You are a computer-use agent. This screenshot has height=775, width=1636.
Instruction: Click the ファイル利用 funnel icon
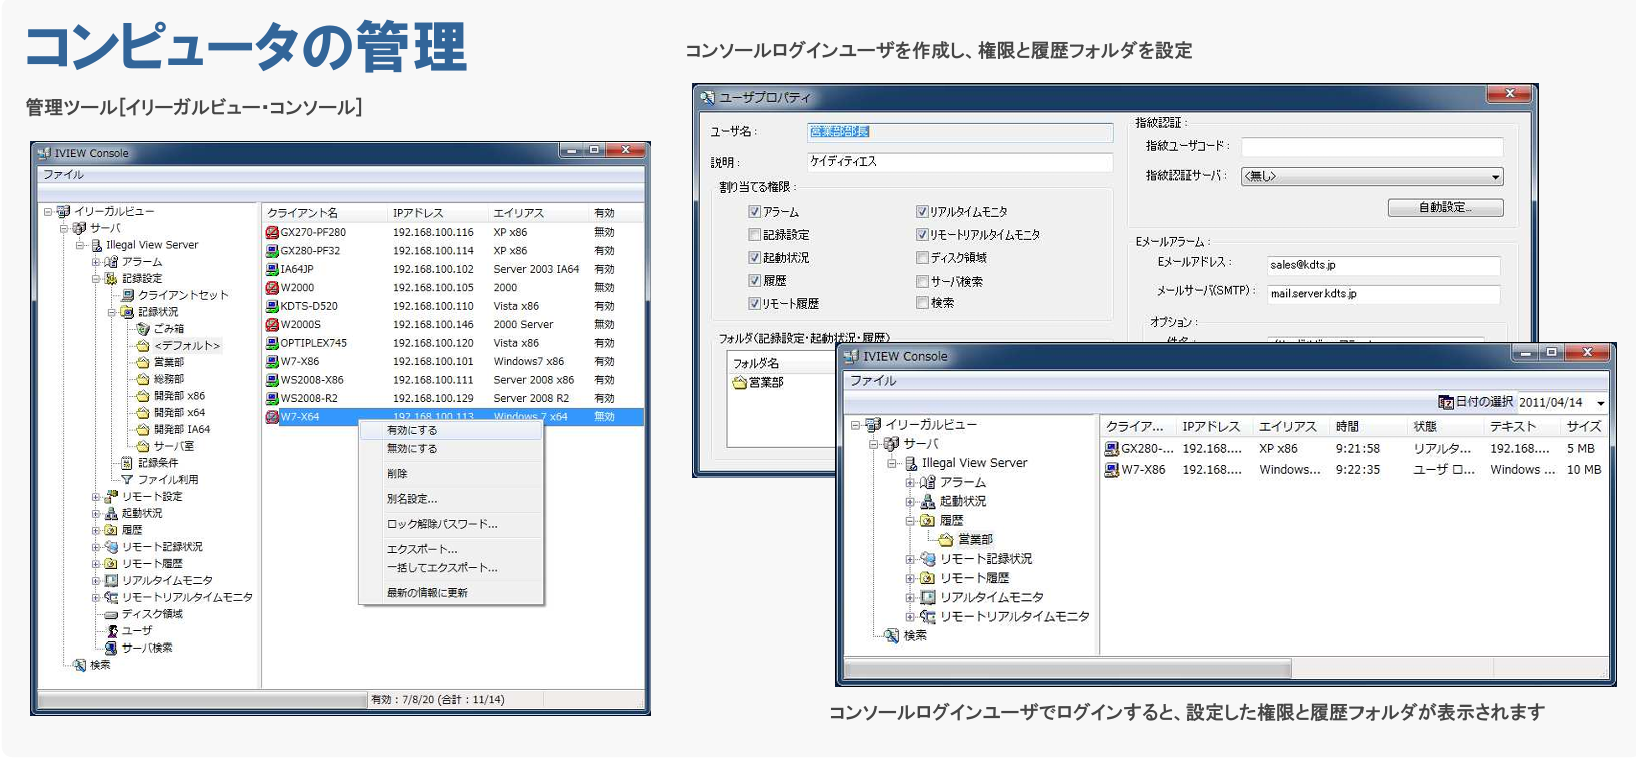pyautogui.click(x=127, y=480)
